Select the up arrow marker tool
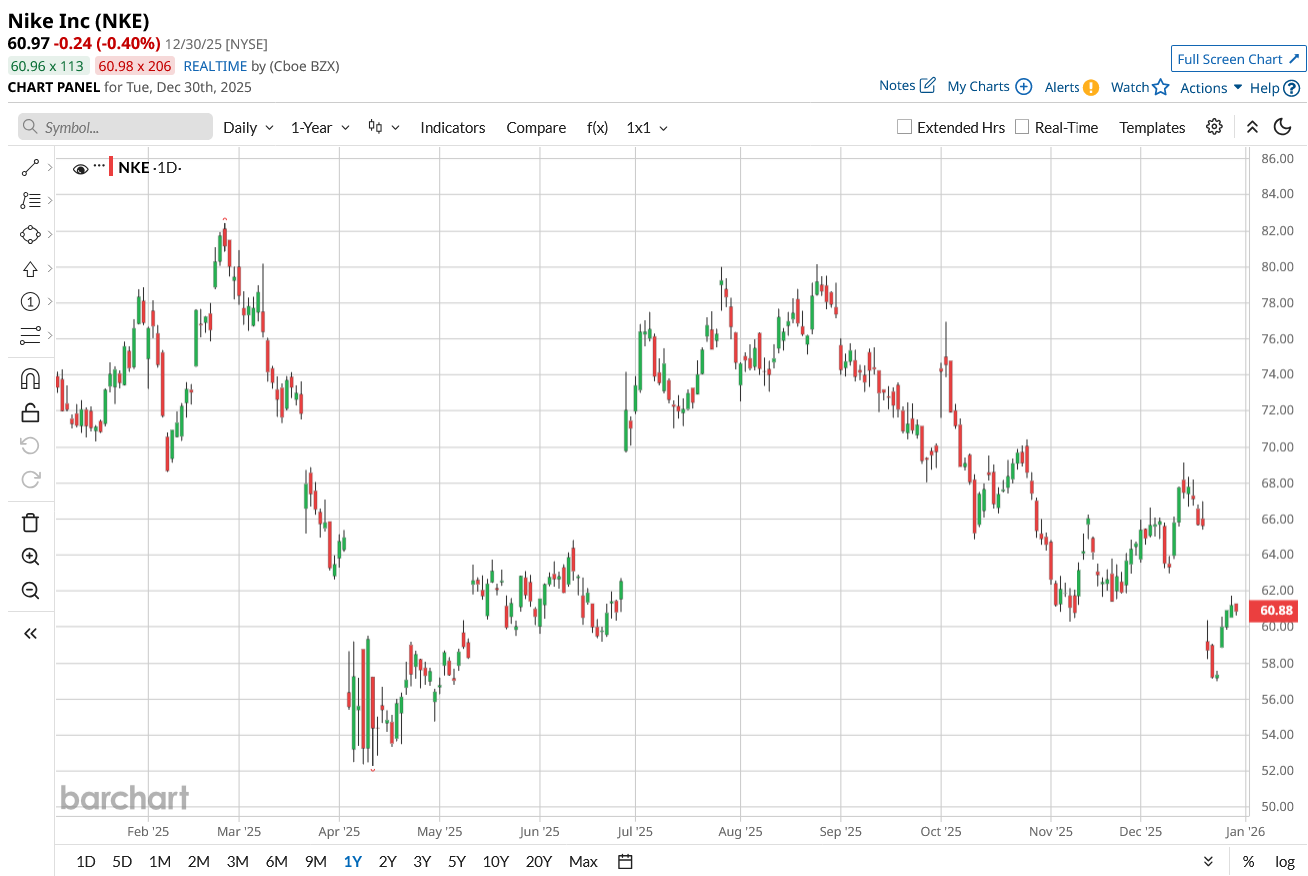Screen dimensions: 1308x876 coord(30,268)
